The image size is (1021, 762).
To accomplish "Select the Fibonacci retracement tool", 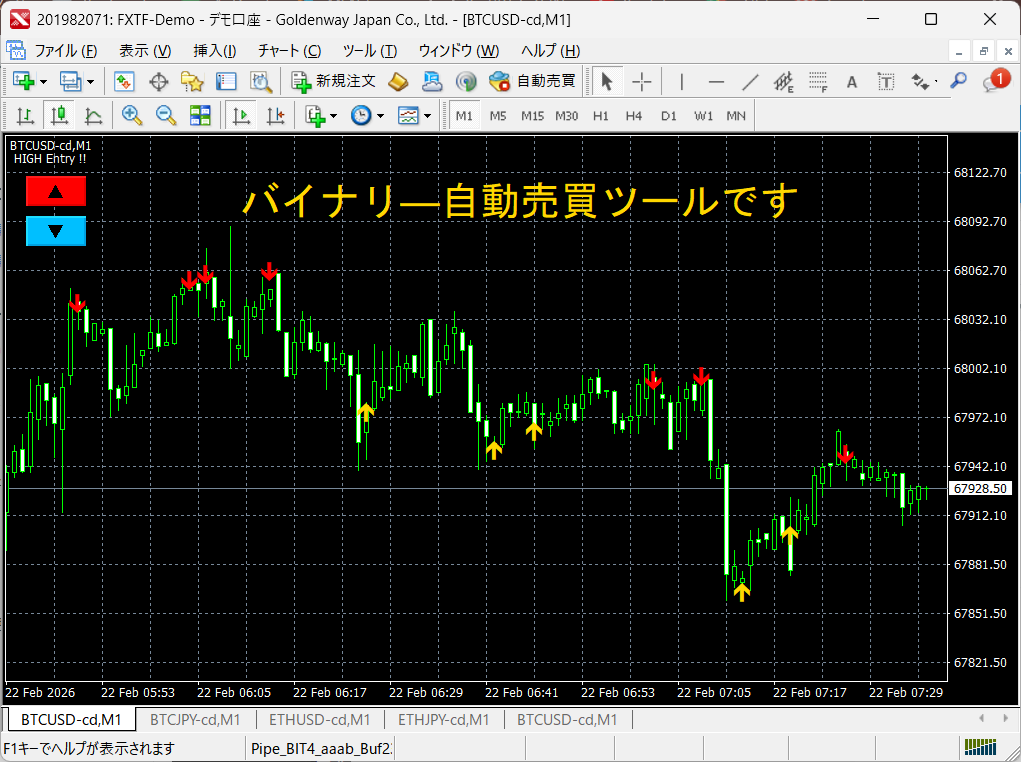I will coord(818,82).
